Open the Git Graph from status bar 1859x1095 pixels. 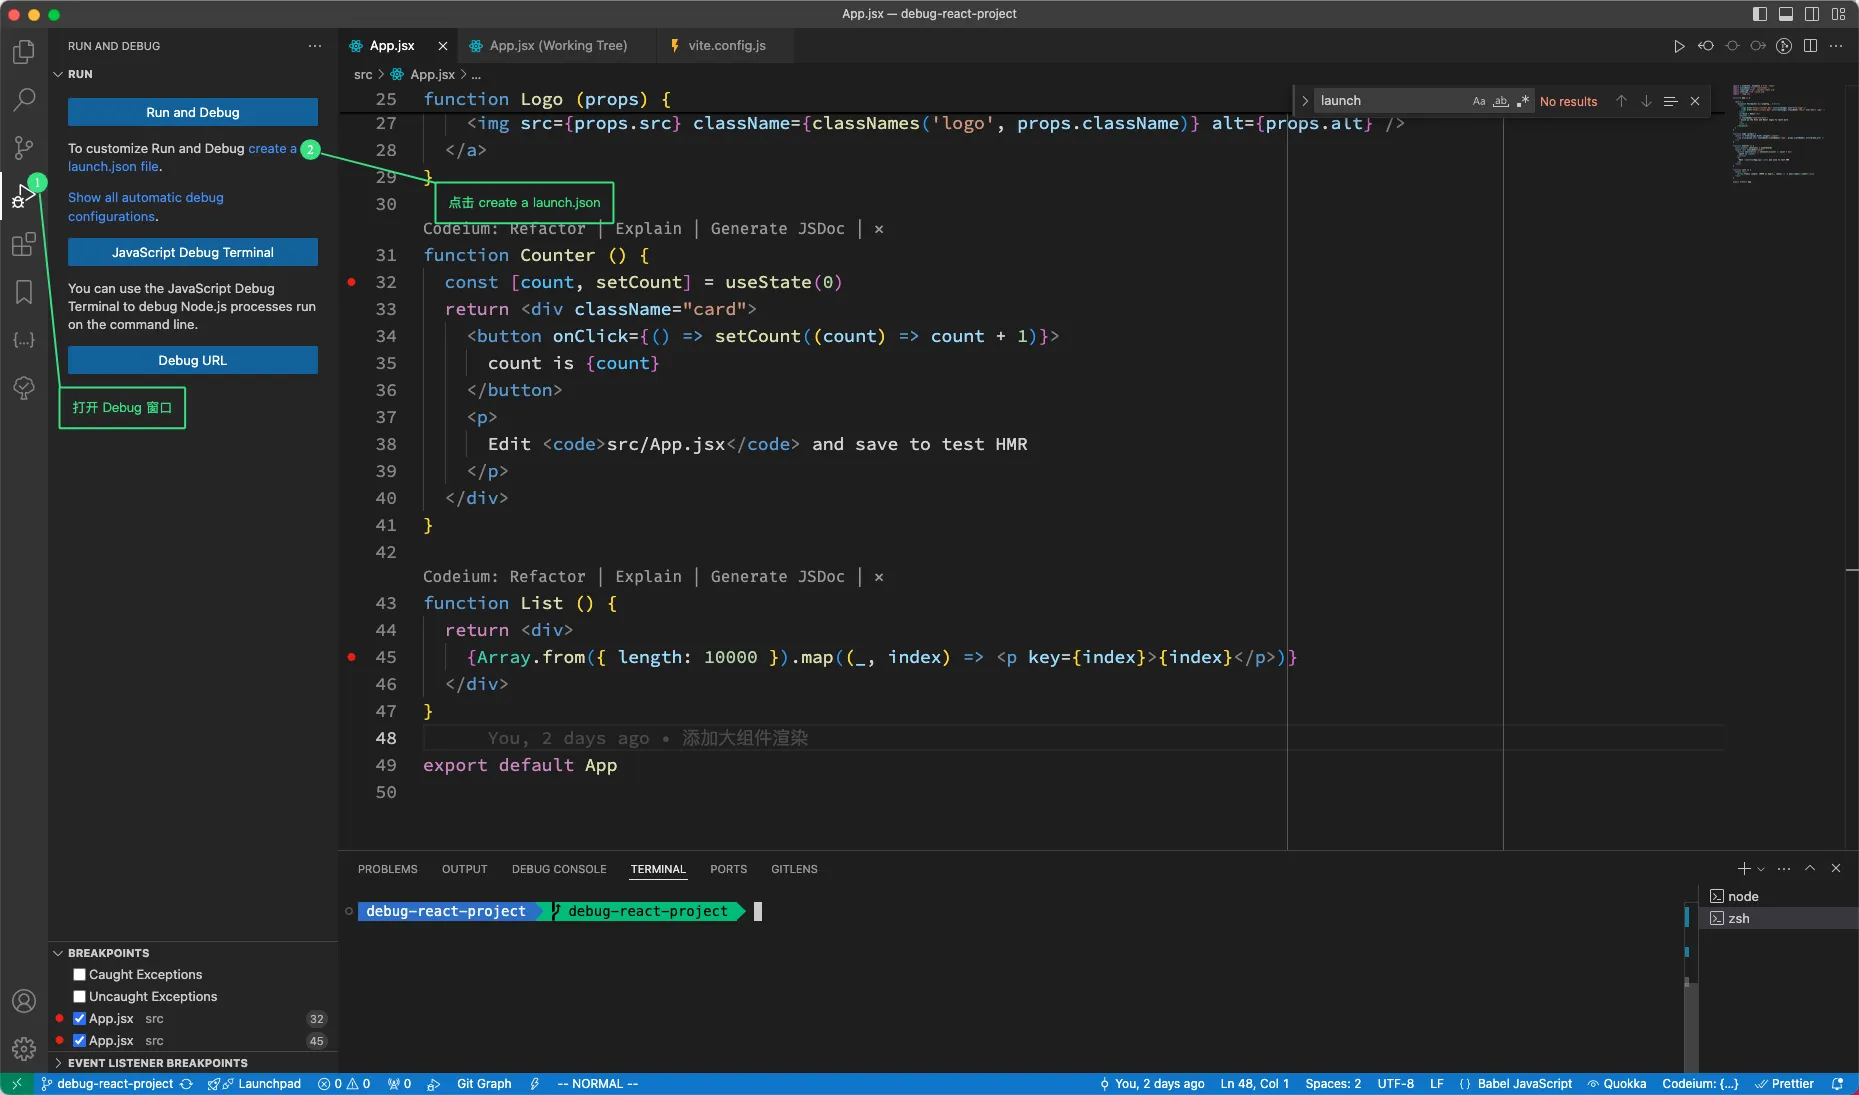[x=484, y=1084]
